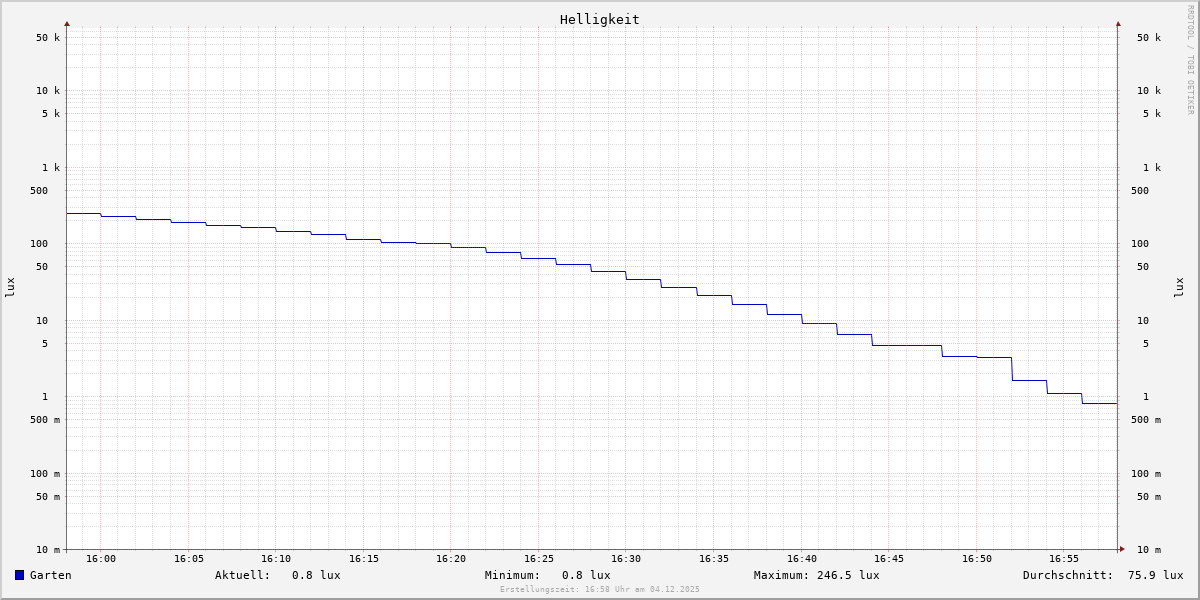Viewport: 1200px width, 600px height.
Task: Click the left vertical lux axis title
Action: click(x=10, y=287)
